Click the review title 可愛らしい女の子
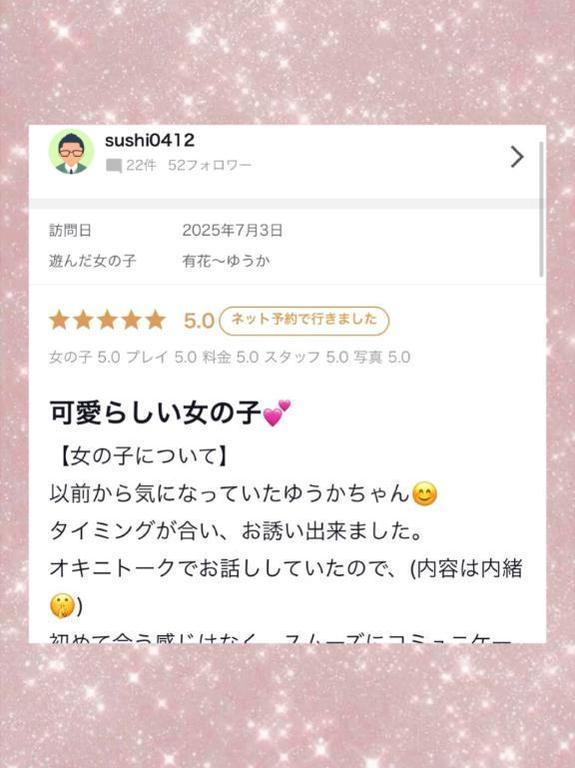Image resolution: width=575 pixels, height=768 pixels. [155, 413]
